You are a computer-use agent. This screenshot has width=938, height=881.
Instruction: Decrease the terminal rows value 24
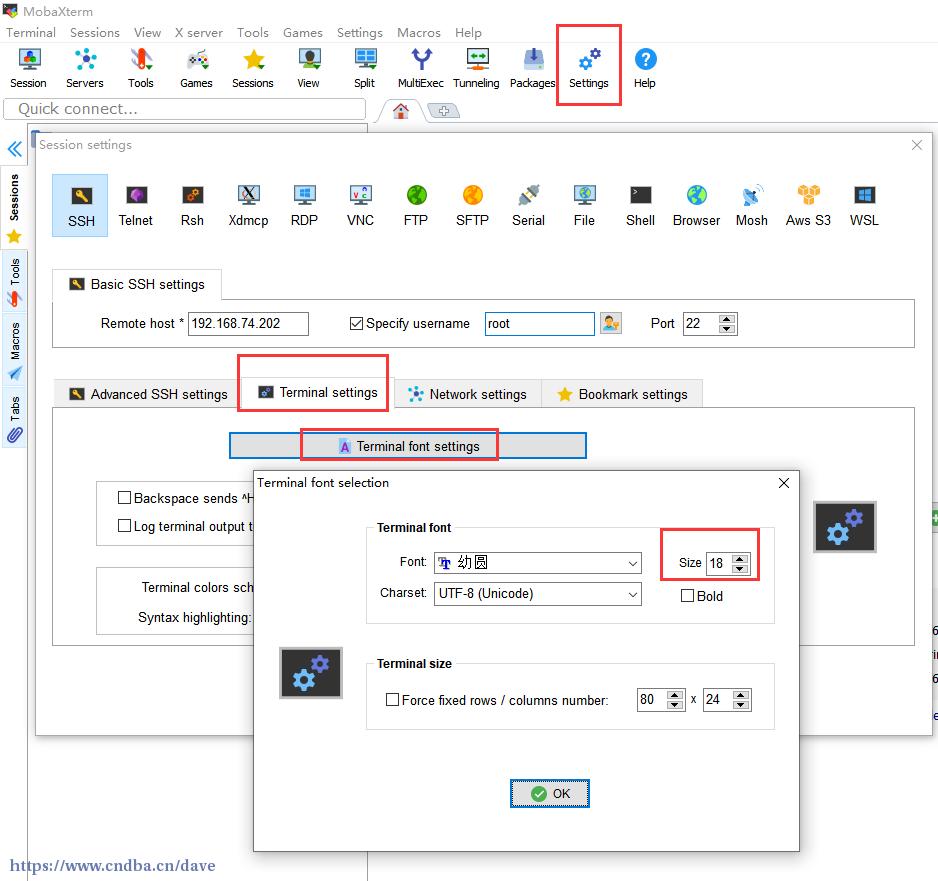click(x=741, y=705)
